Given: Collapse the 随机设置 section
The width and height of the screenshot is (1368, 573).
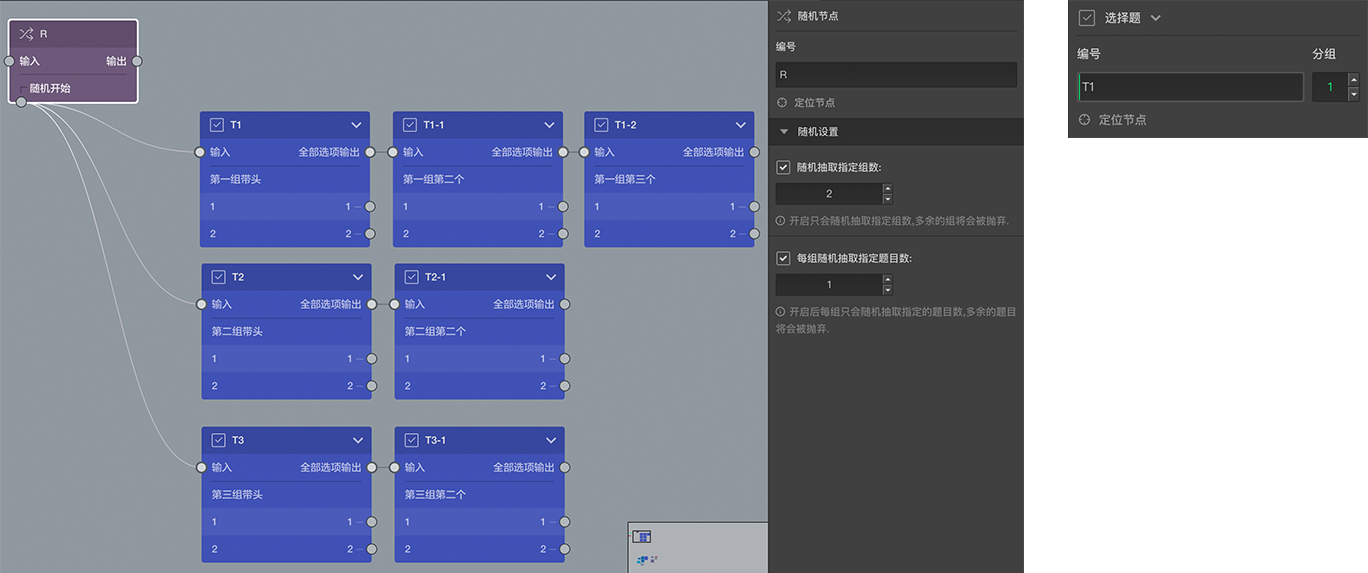Looking at the screenshot, I should 783,132.
